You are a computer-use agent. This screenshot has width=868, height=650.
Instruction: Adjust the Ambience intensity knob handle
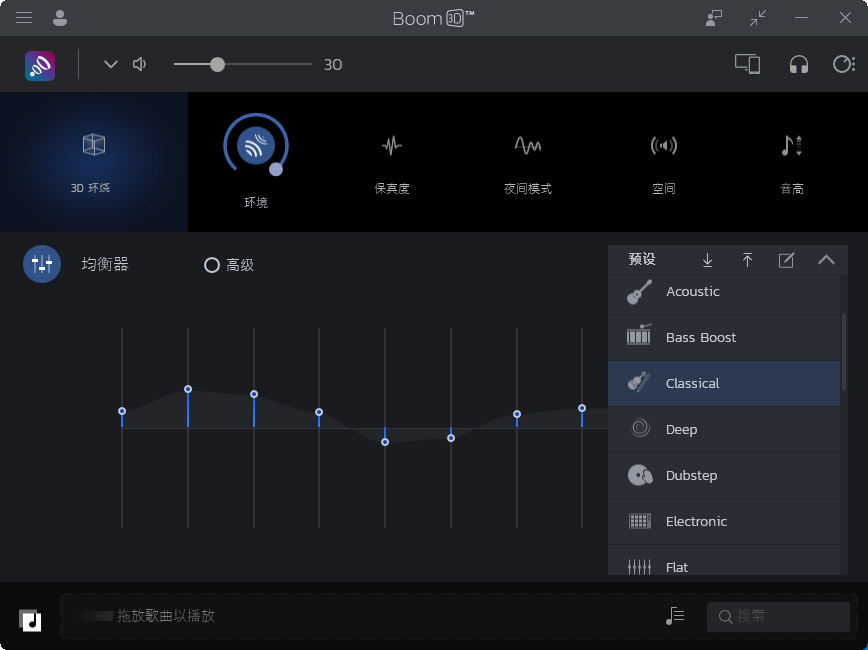(x=276, y=169)
